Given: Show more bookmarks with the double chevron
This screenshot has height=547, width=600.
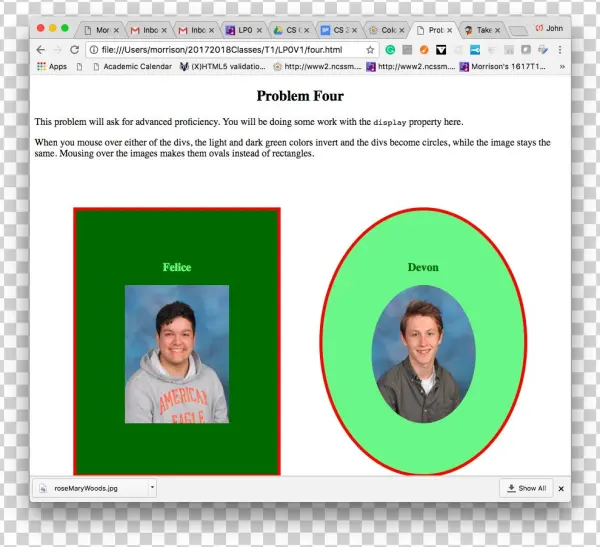Looking at the screenshot, I should pos(562,67).
